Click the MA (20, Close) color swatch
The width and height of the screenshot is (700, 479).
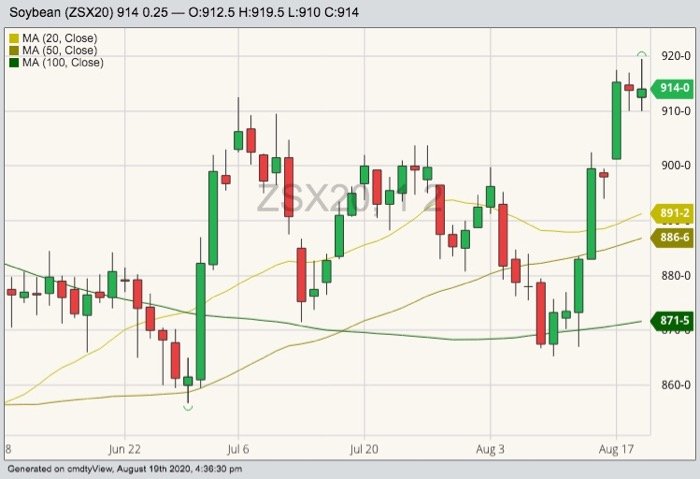pyautogui.click(x=14, y=39)
